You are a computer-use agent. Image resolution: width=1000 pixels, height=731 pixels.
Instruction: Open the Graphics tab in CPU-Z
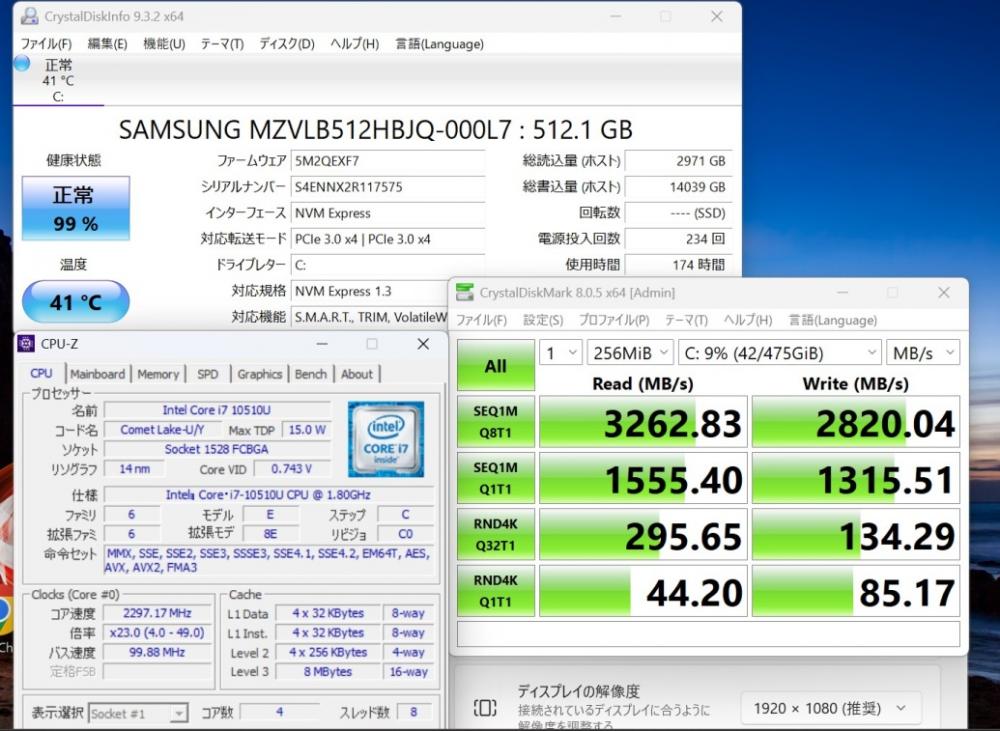[x=260, y=374]
